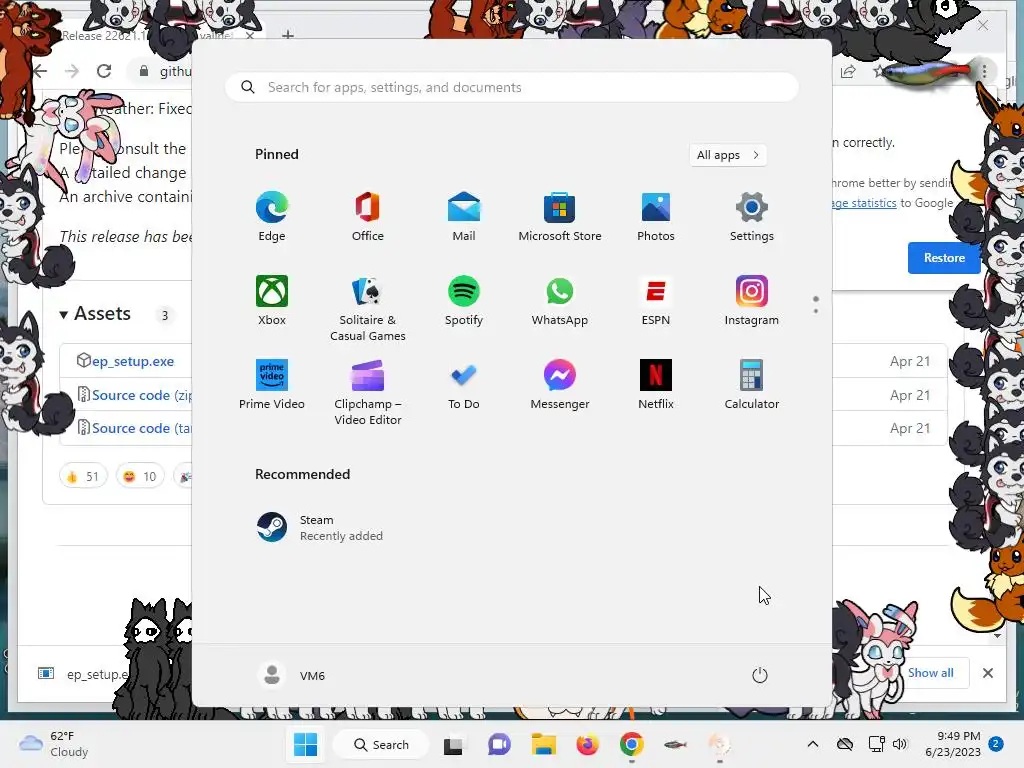This screenshot has height=768, width=1024.
Task: Open the taskbar Search box
Action: coord(381,744)
